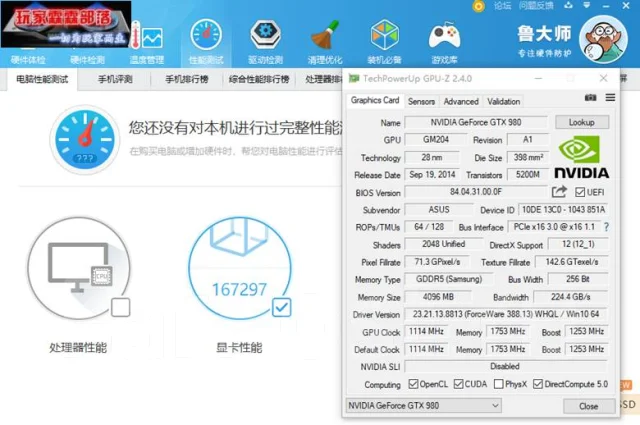Select 电脑性能测试 tab

click(x=42, y=79)
